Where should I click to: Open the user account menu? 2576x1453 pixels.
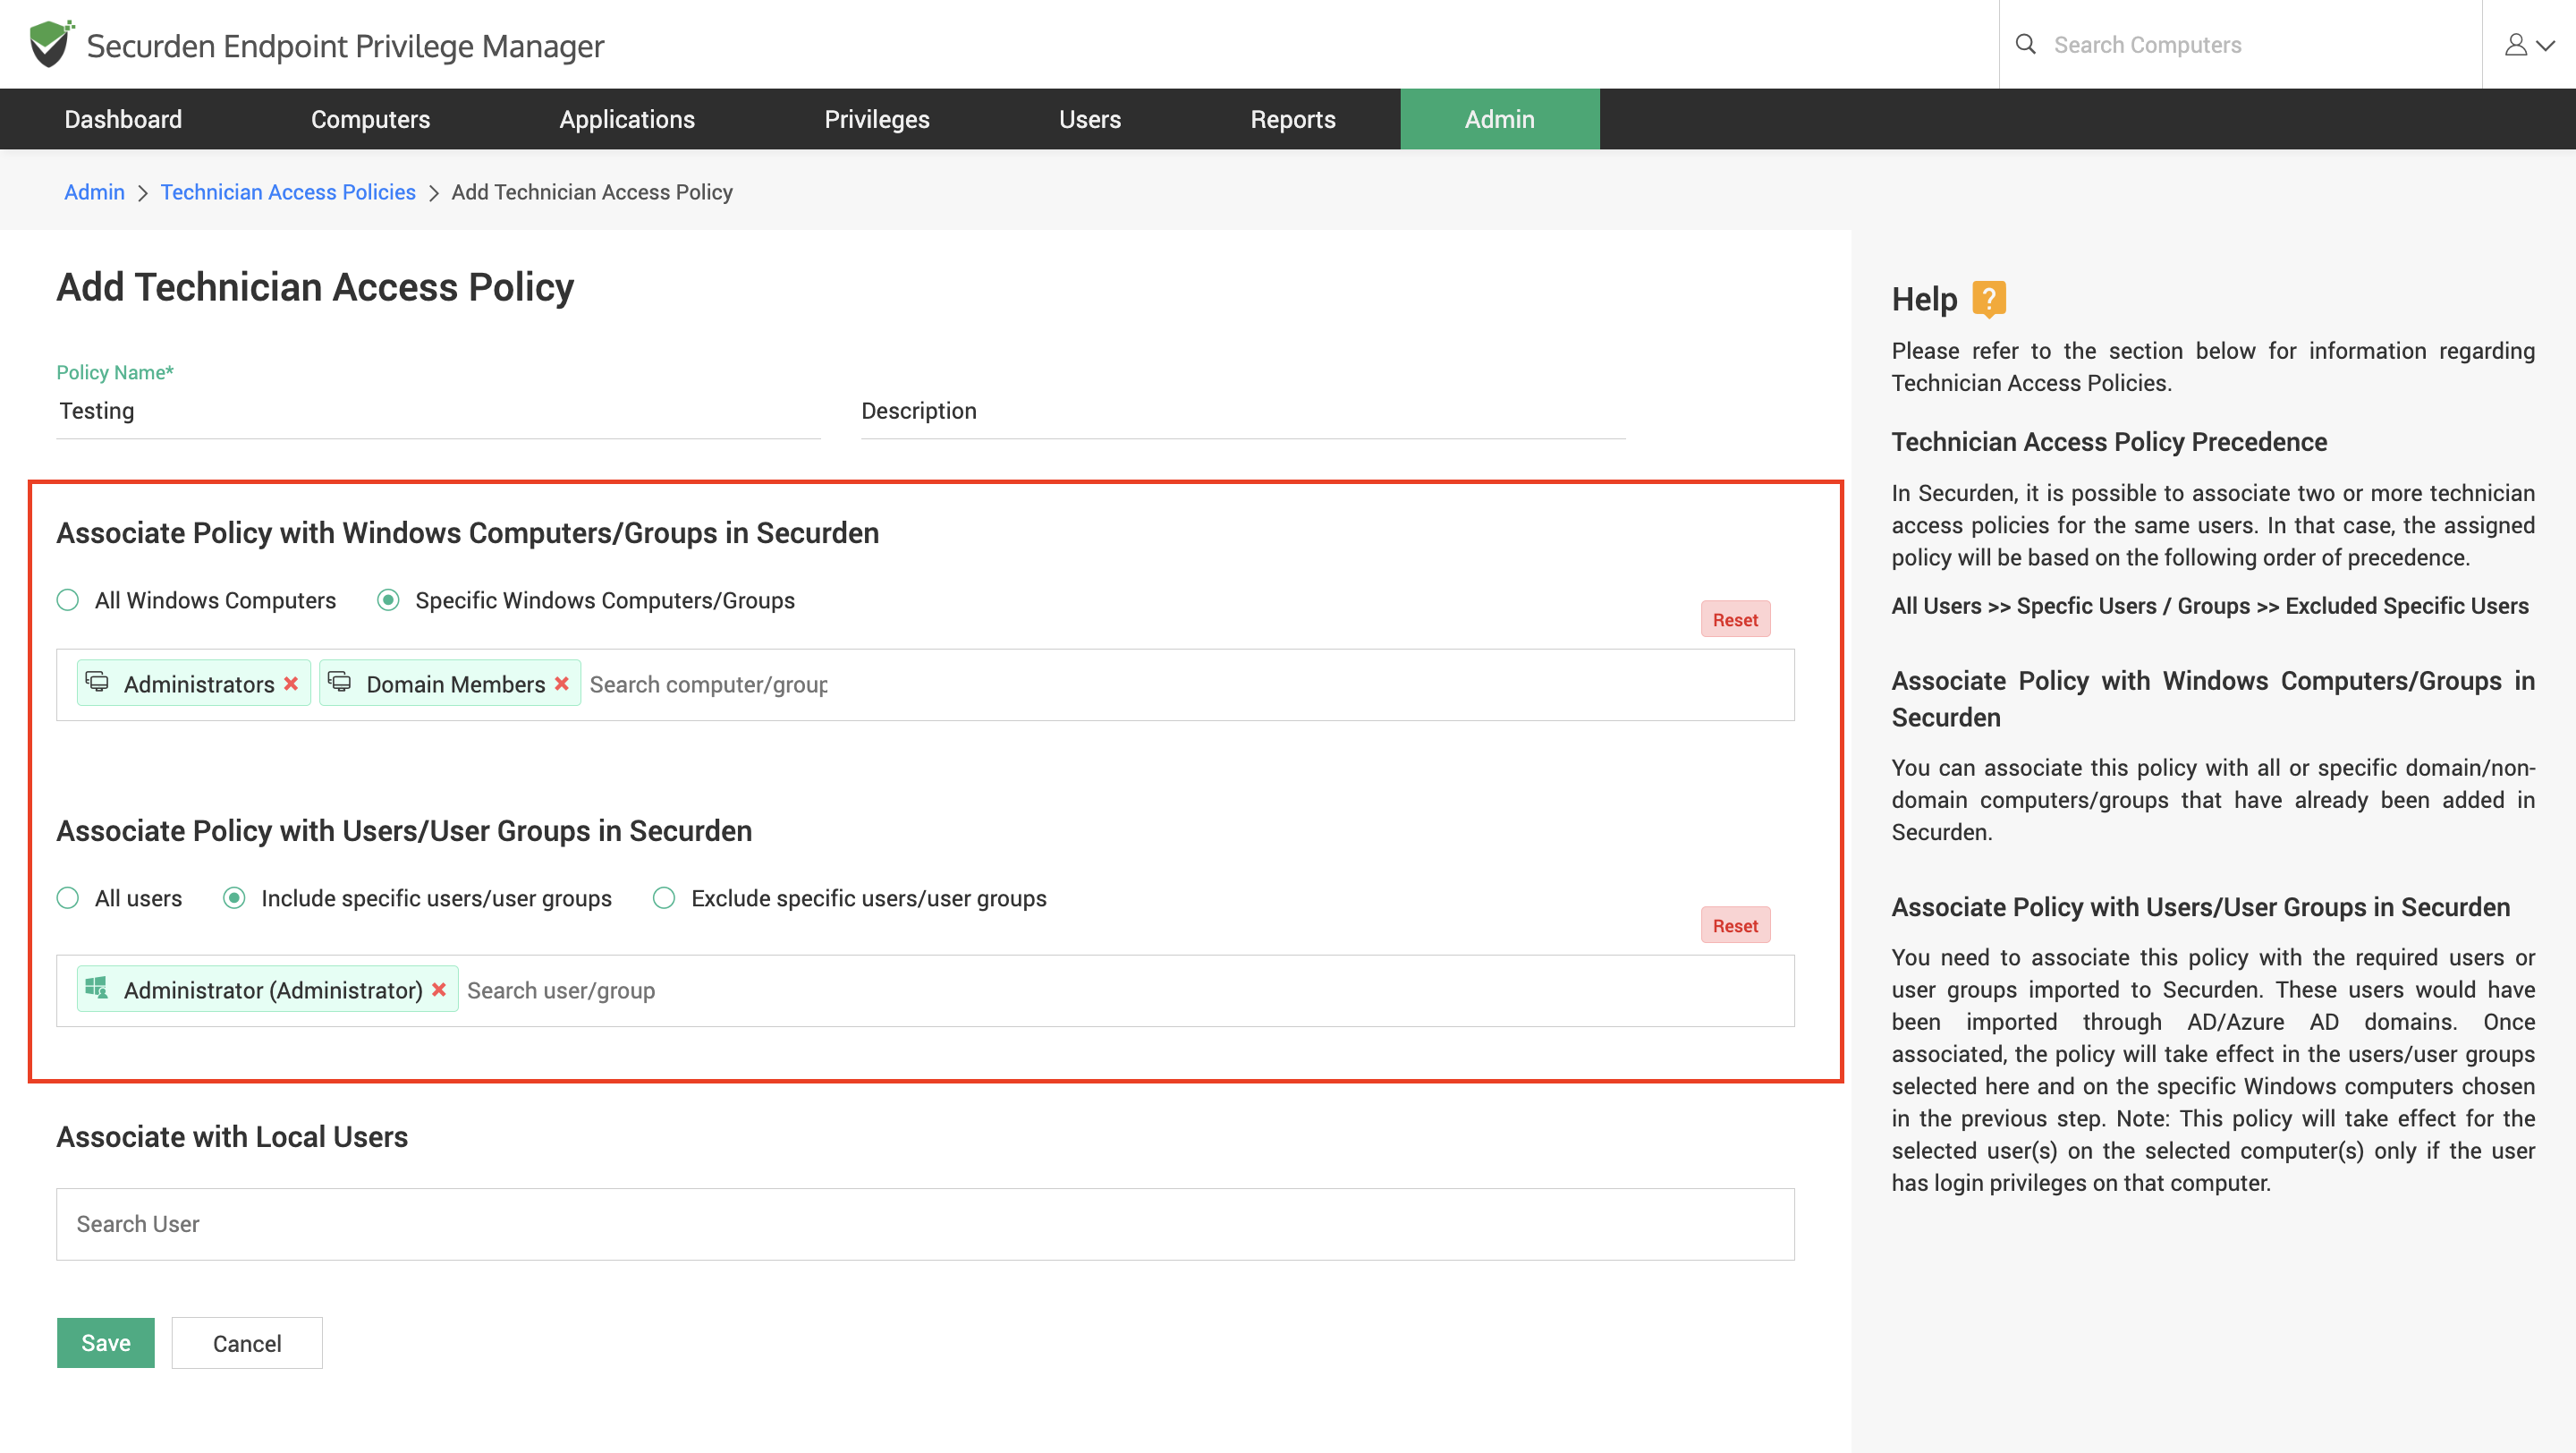(2529, 44)
